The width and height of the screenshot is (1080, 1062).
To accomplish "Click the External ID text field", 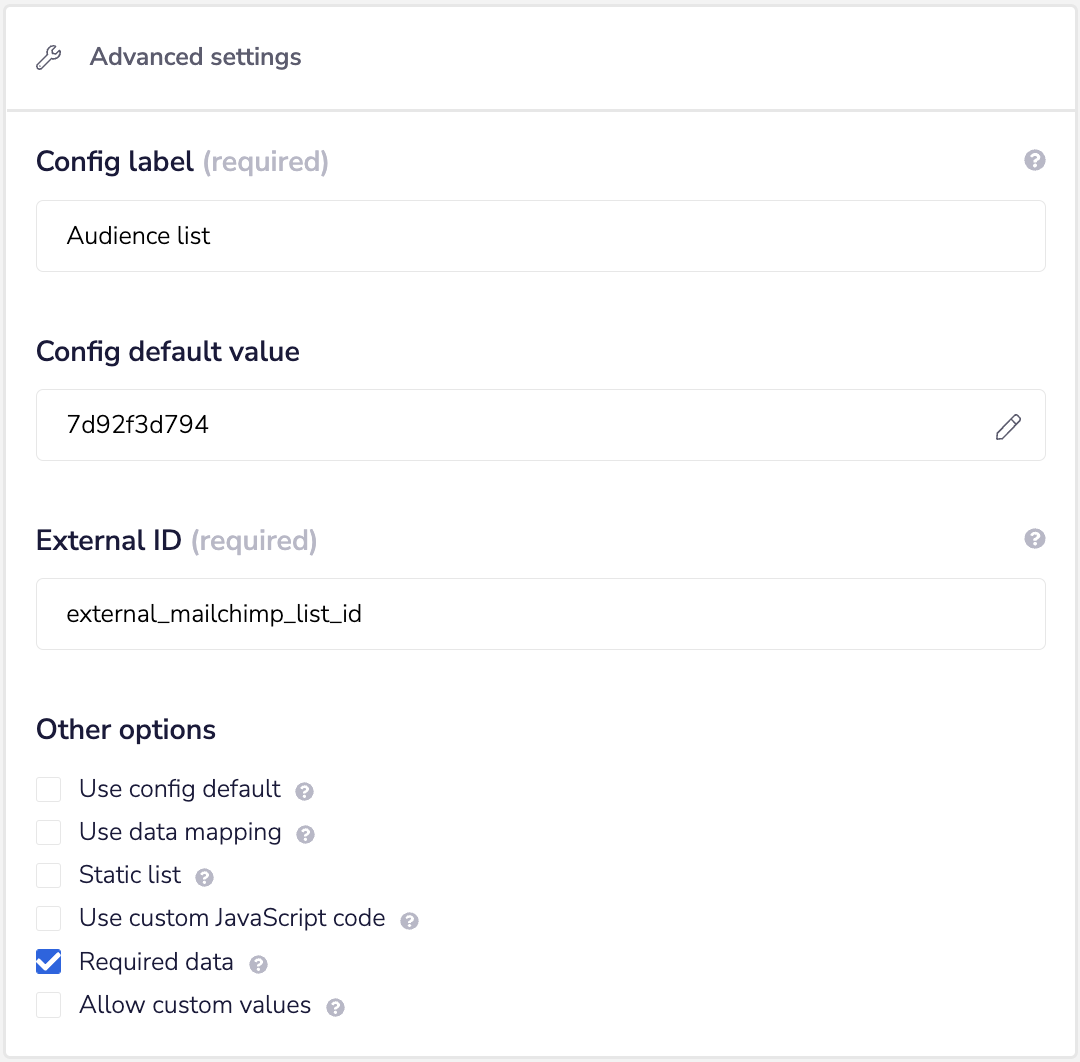I will 540,614.
